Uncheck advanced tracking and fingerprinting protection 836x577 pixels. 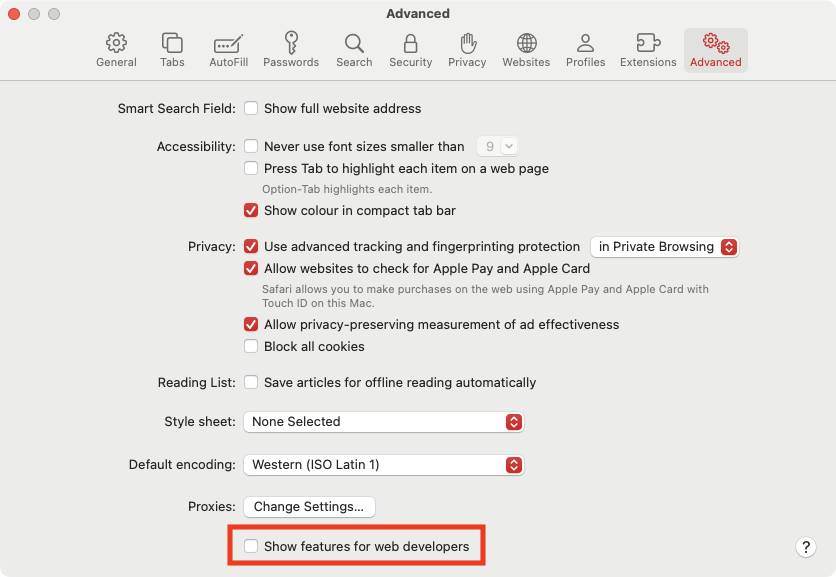coord(251,246)
